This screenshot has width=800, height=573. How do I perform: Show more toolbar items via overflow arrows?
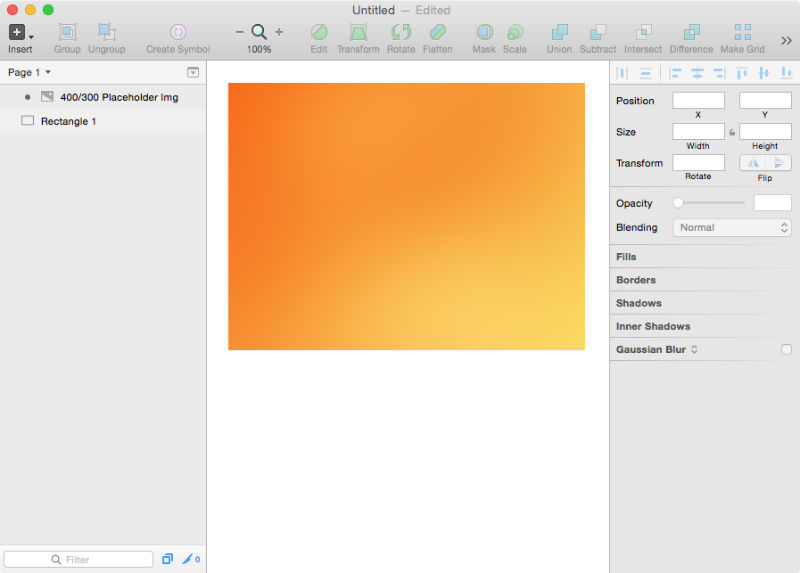(786, 40)
